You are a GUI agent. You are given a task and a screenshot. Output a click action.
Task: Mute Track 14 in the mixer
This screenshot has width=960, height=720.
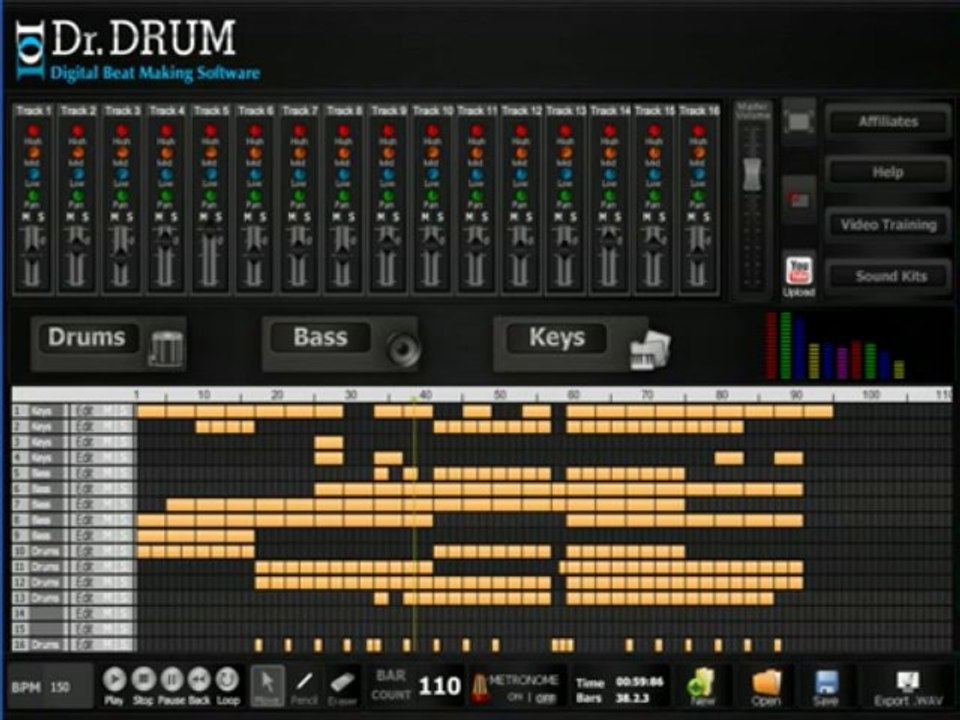pyautogui.click(x=602, y=217)
